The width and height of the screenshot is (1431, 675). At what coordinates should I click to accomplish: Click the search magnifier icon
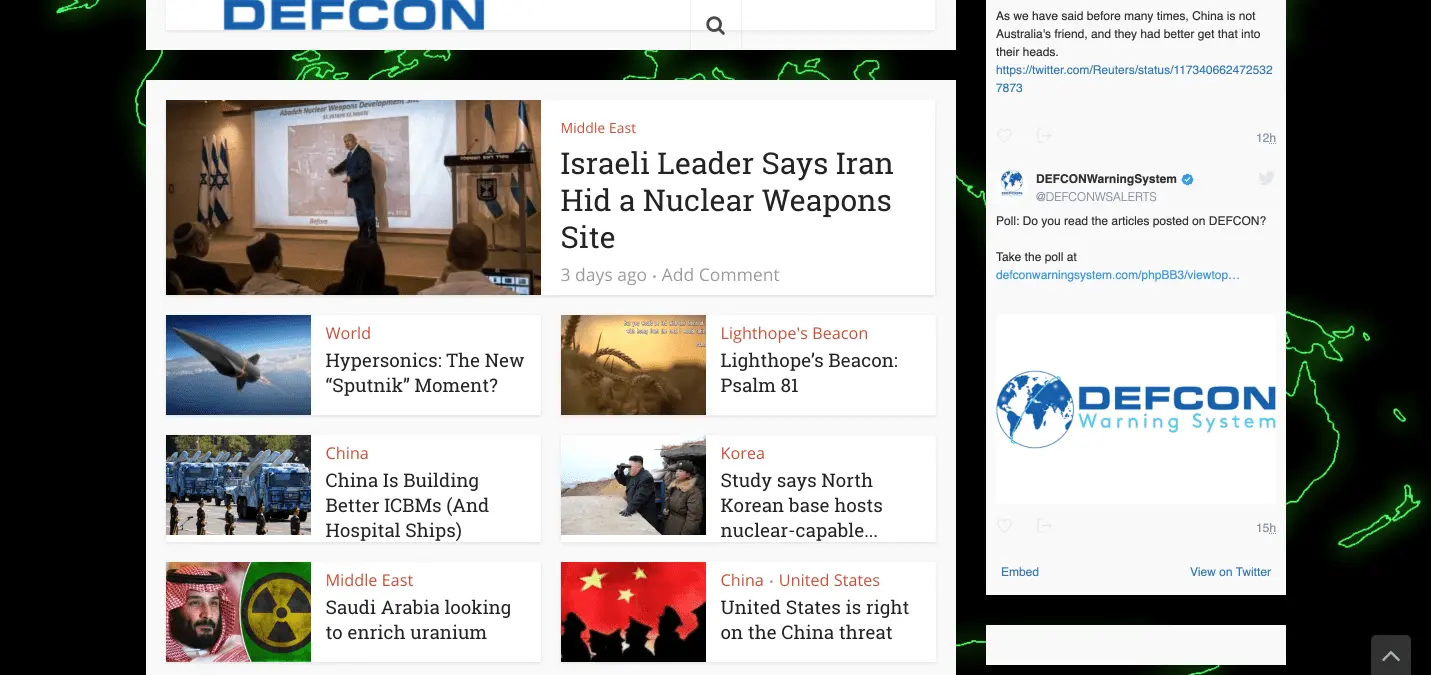pyautogui.click(x=715, y=26)
